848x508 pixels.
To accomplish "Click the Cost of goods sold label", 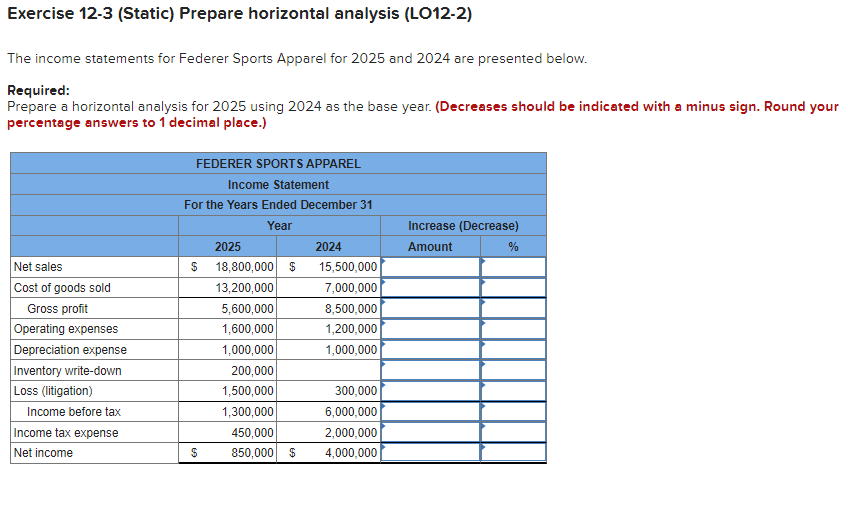I will (62, 288).
